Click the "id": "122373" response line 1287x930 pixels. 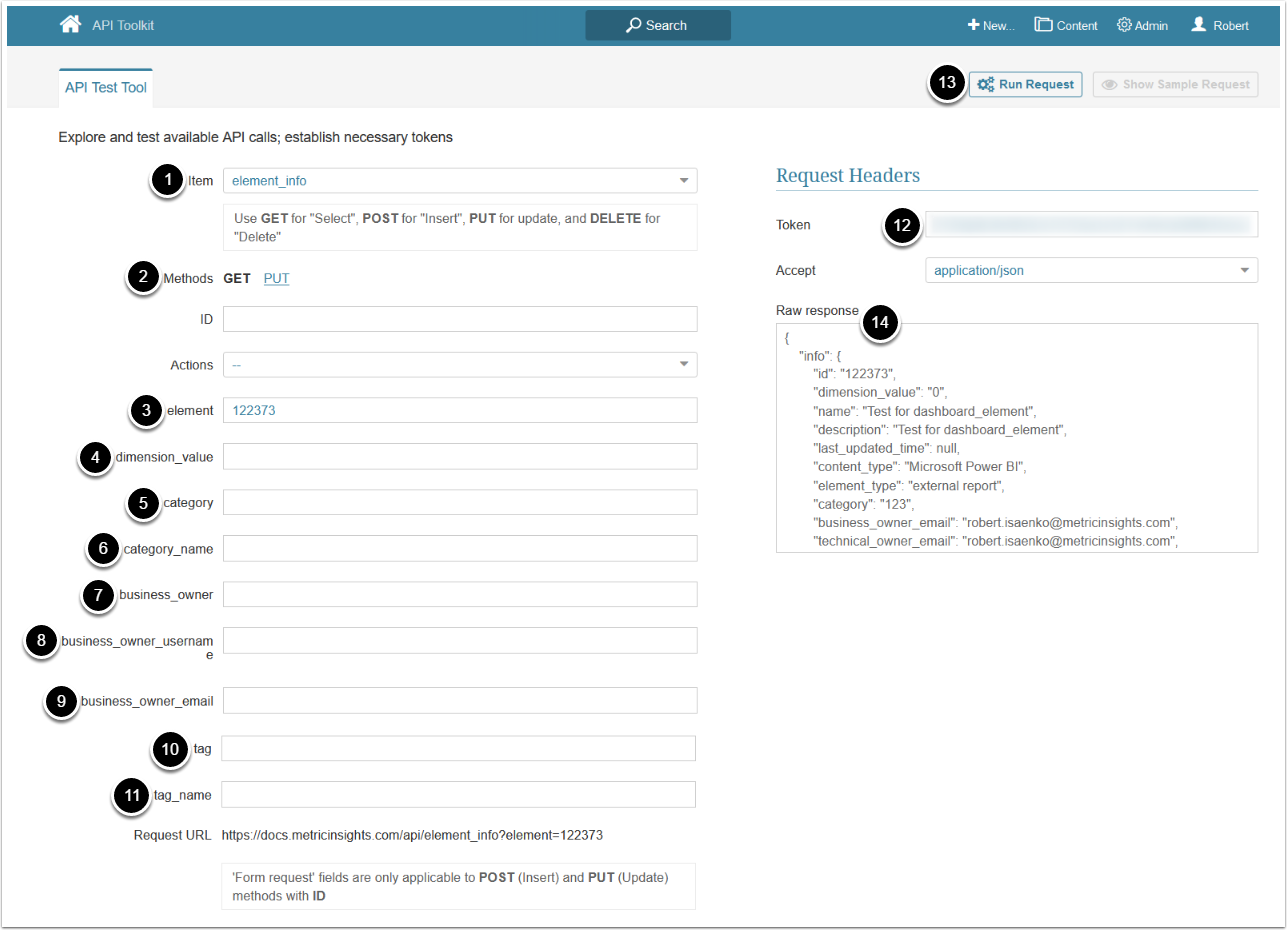[x=854, y=374]
